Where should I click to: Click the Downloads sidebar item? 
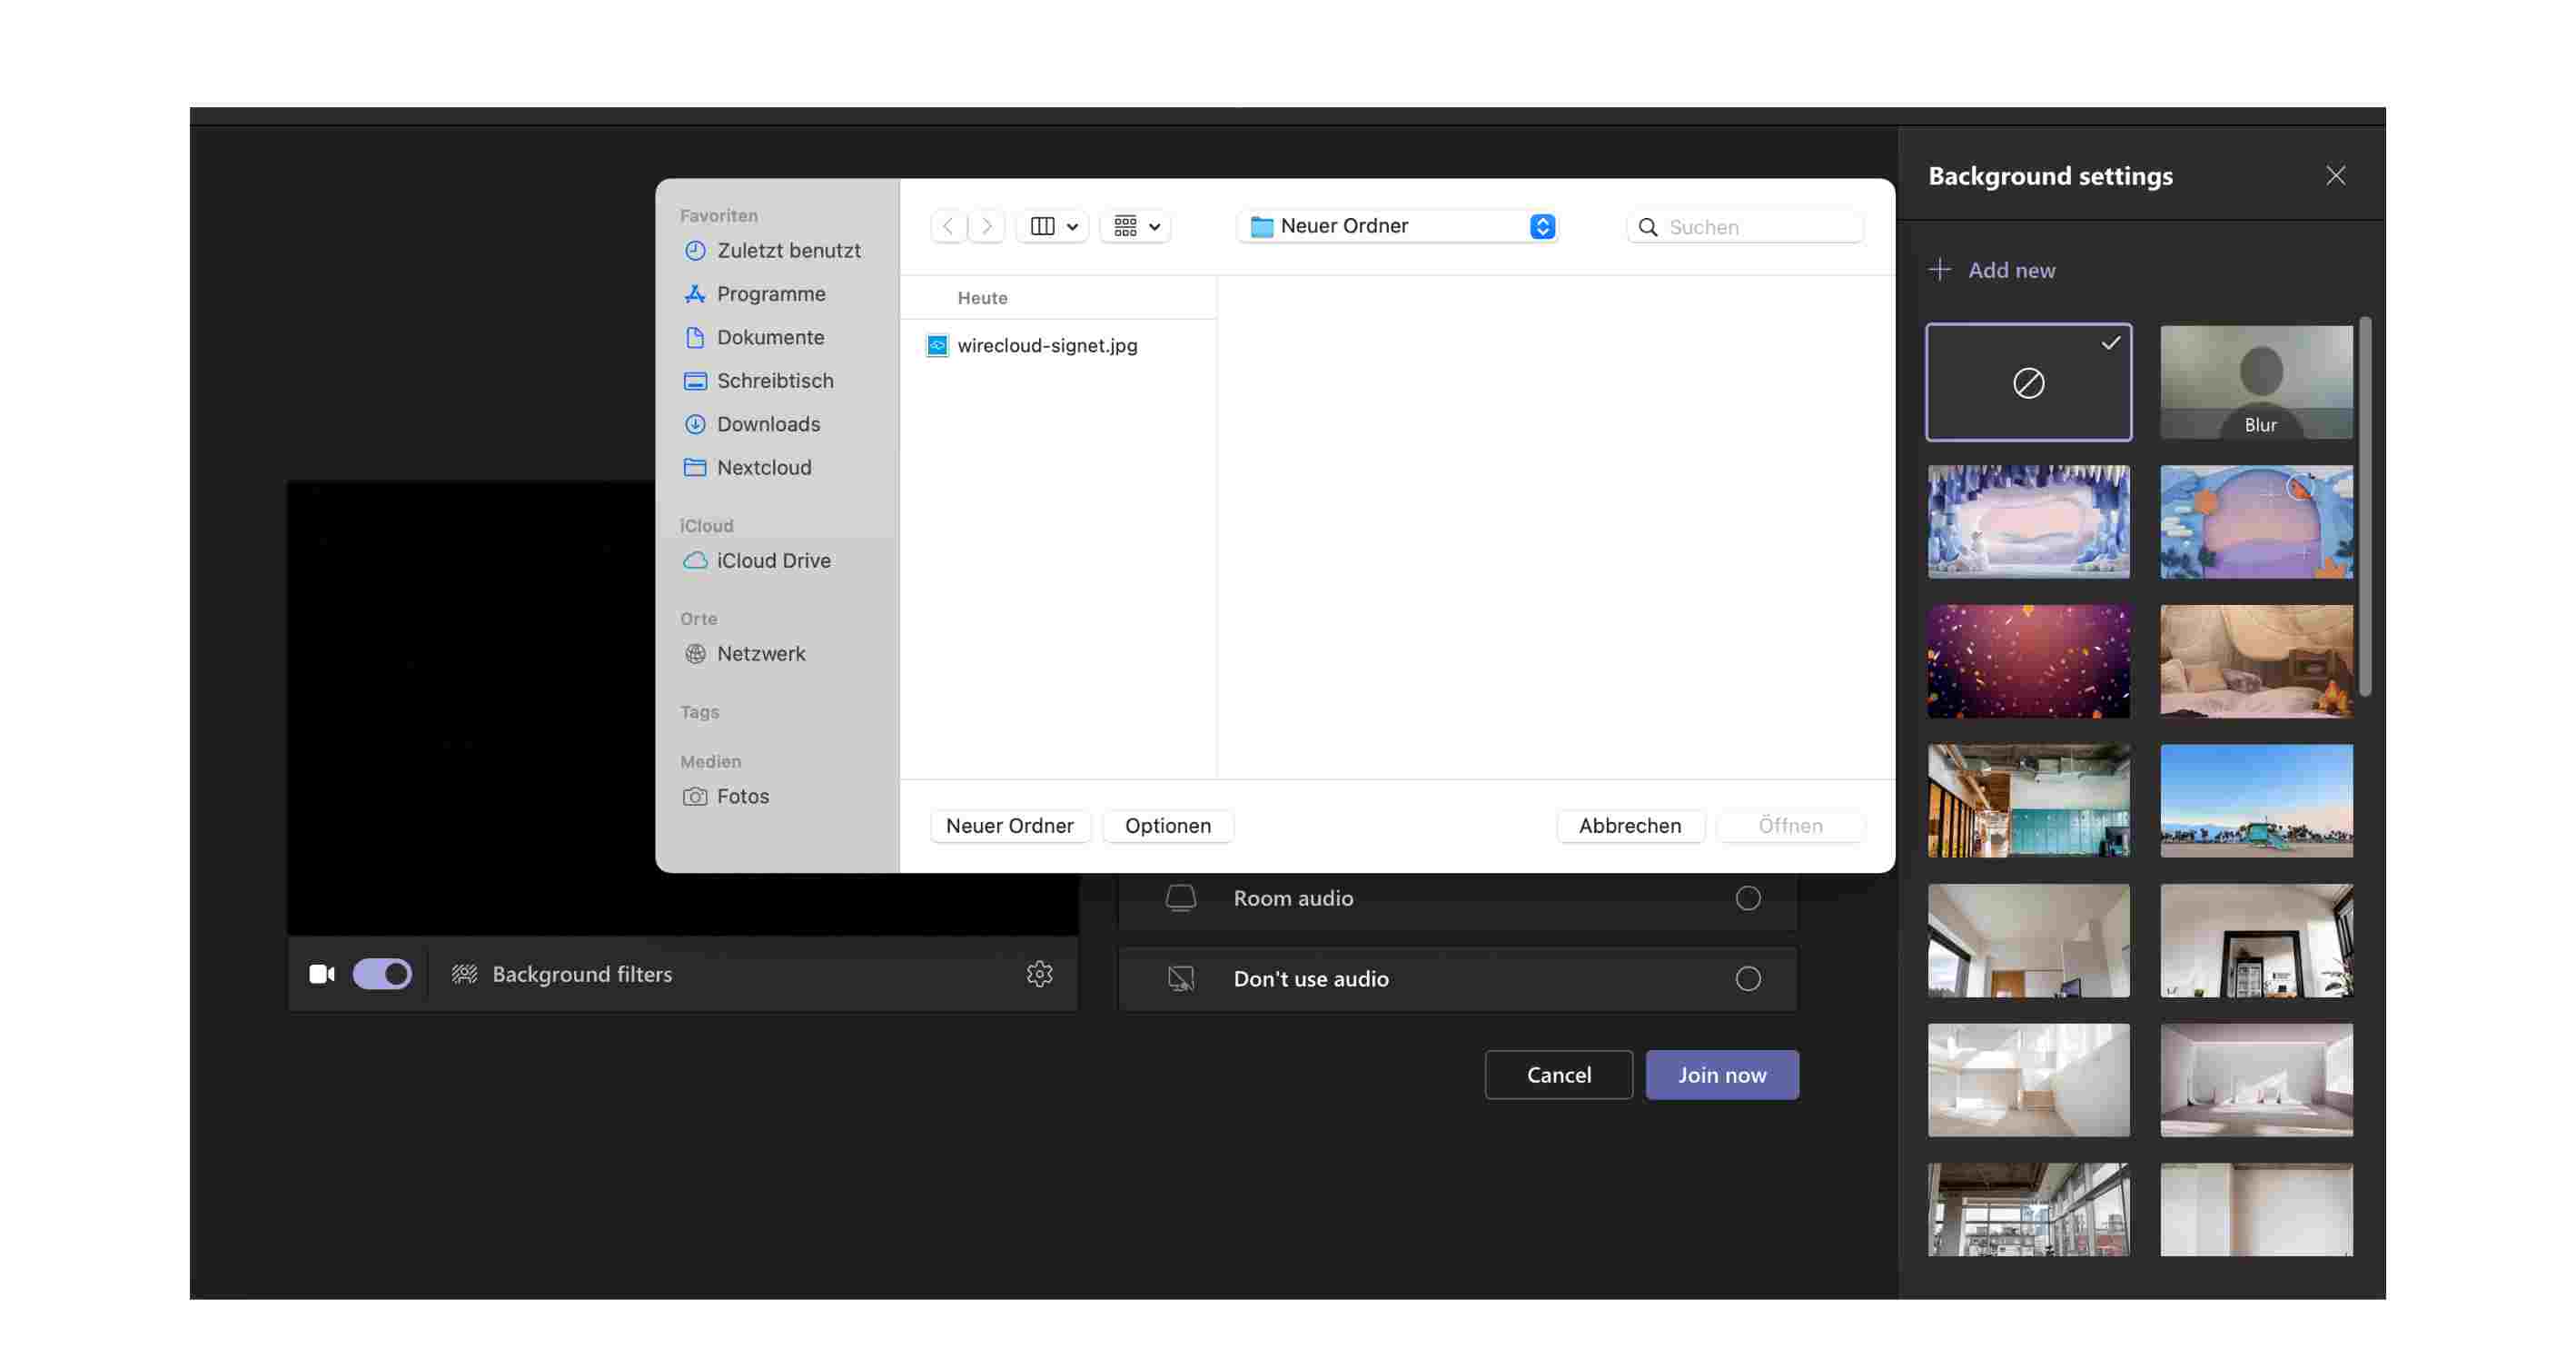767,422
